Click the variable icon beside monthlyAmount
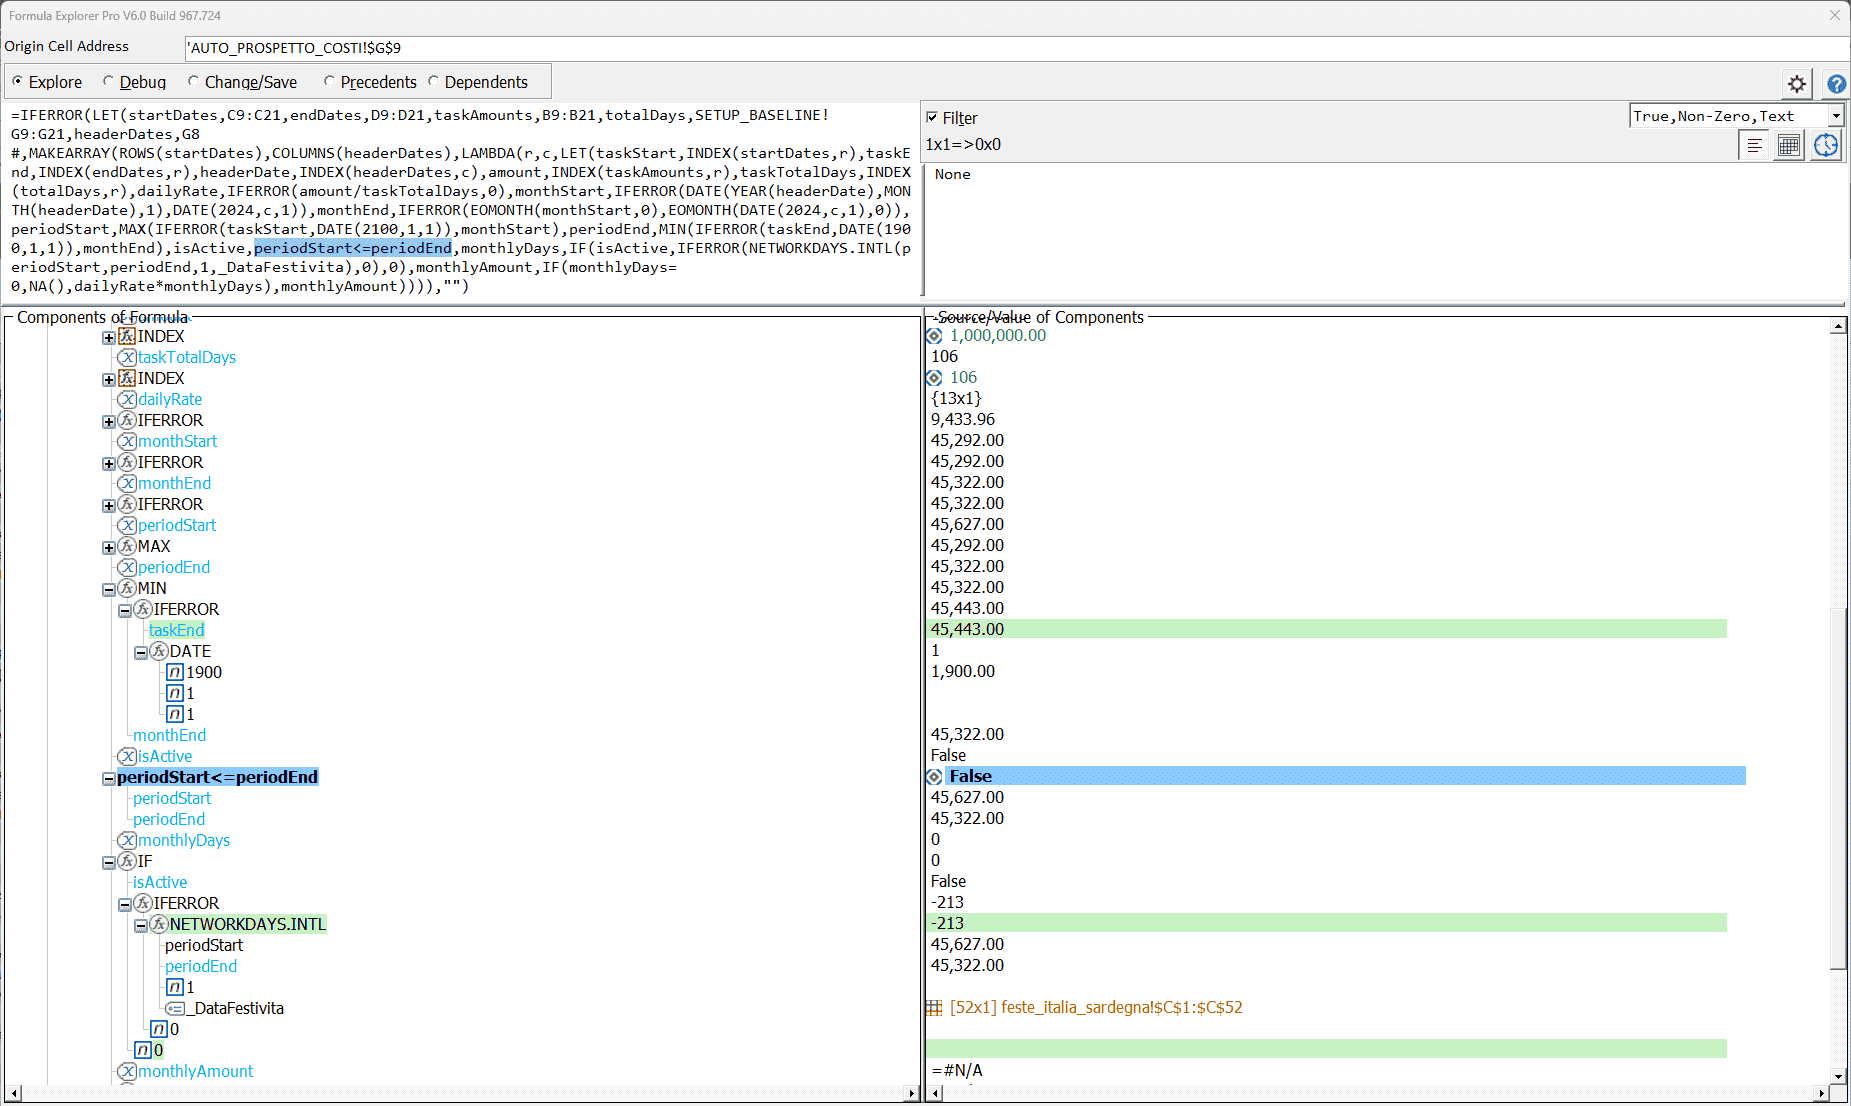Image resolution: width=1851 pixels, height=1106 pixels. 127,1071
